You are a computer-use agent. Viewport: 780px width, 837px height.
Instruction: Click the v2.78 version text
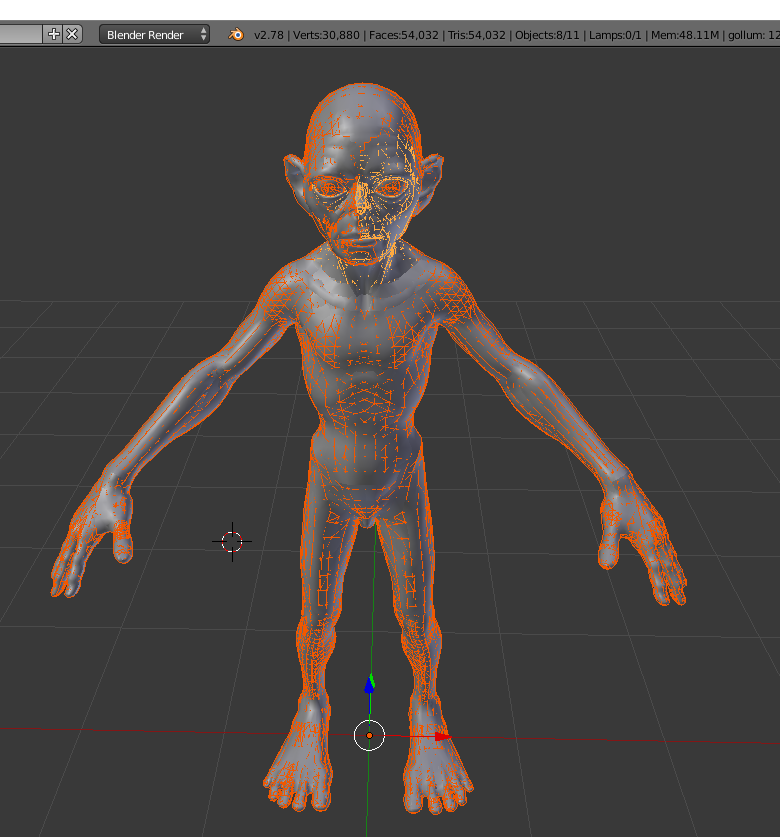269,35
